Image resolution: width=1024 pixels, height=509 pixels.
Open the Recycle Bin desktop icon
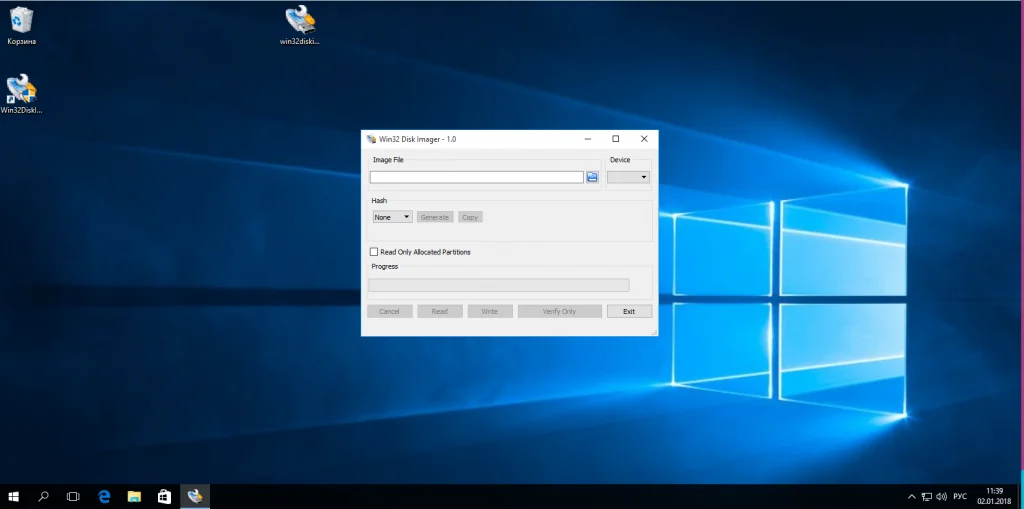coord(22,22)
